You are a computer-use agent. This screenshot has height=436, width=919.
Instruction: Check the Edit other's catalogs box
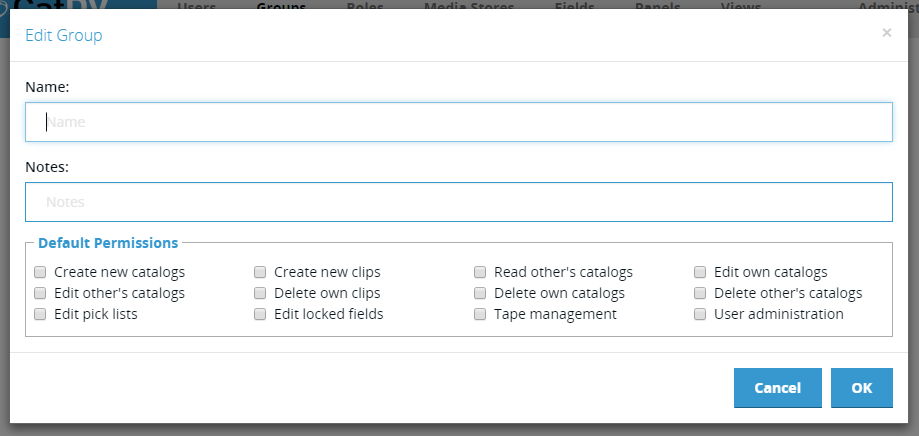[40, 293]
